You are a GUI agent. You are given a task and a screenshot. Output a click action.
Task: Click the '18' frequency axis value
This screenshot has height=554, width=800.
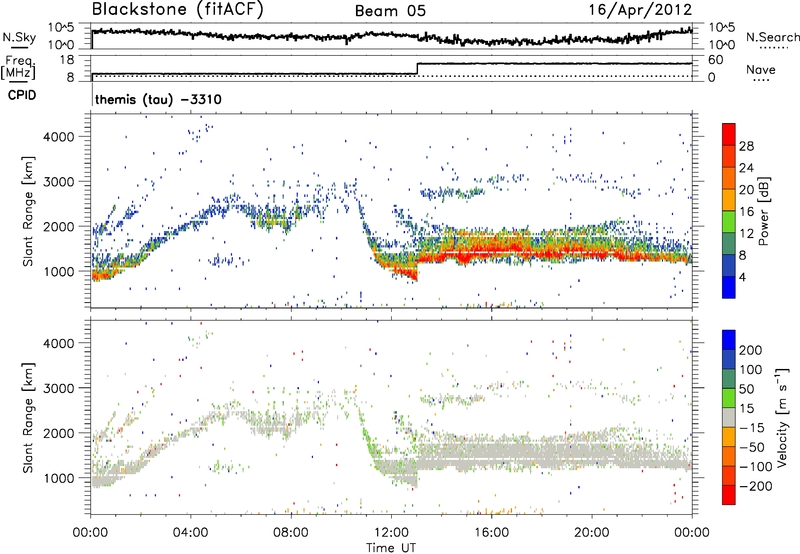coord(67,60)
